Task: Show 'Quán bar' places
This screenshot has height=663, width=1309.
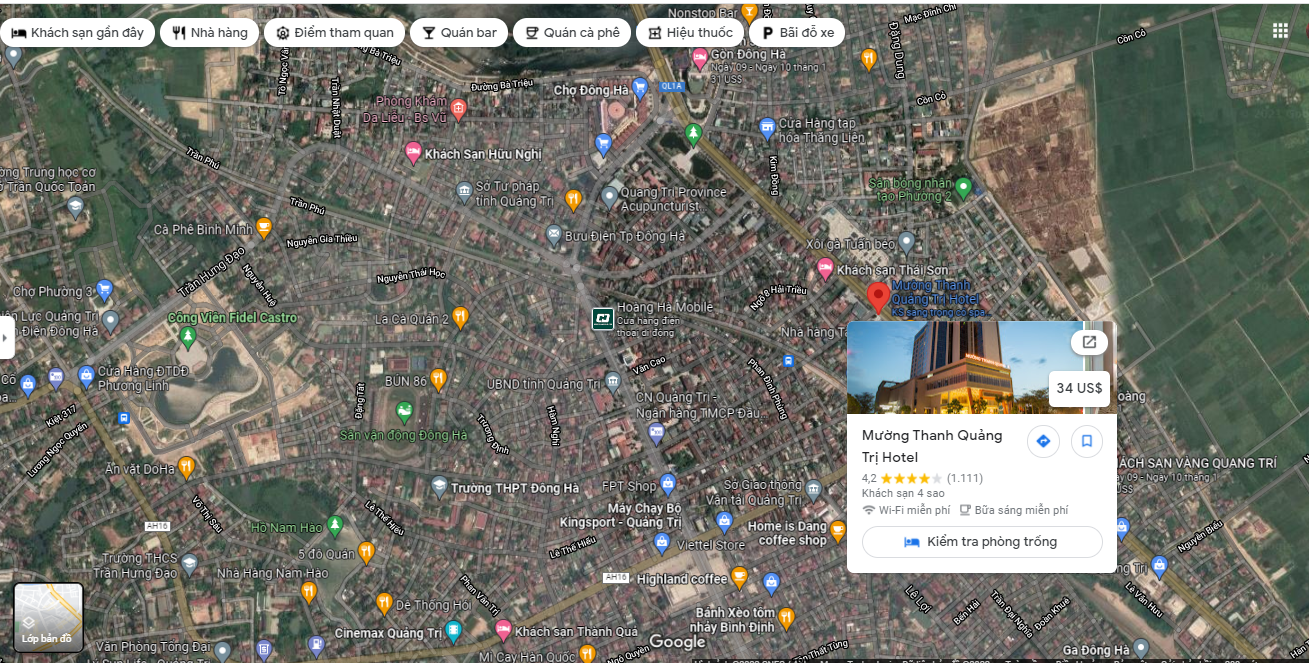Action: coord(459,32)
